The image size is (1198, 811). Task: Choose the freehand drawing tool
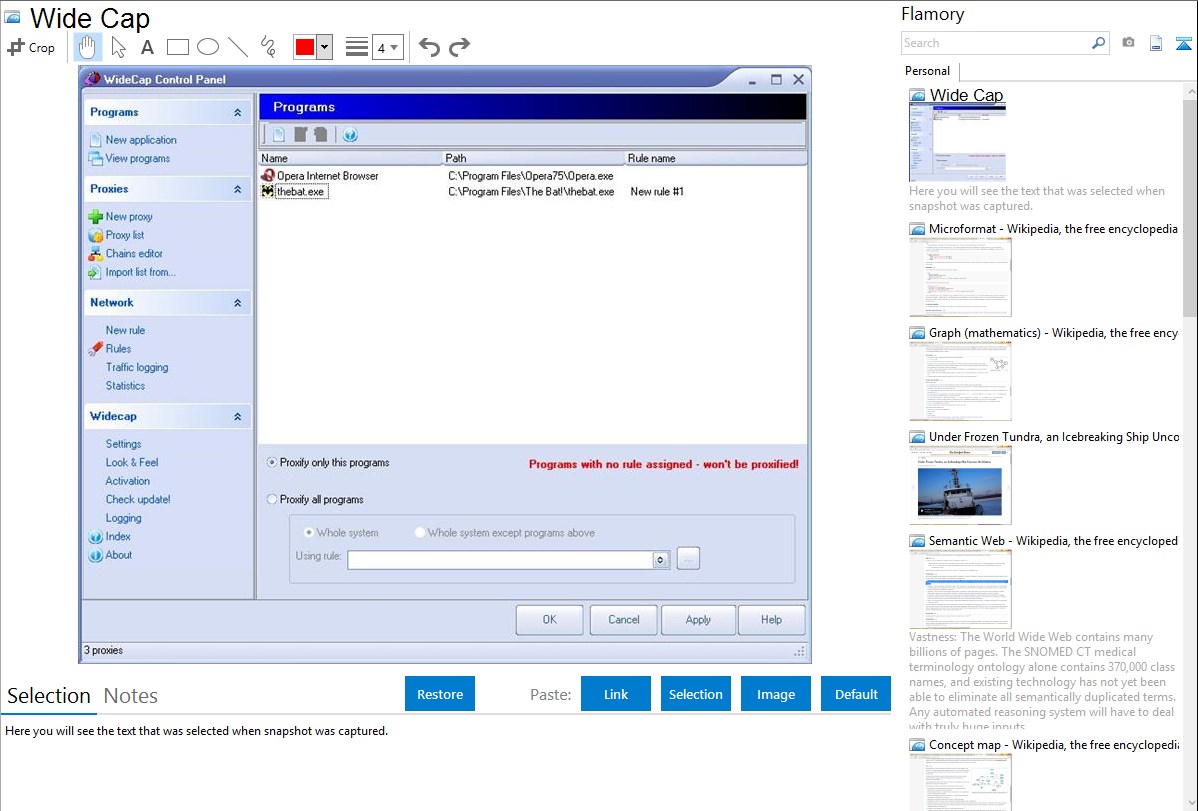(268, 47)
